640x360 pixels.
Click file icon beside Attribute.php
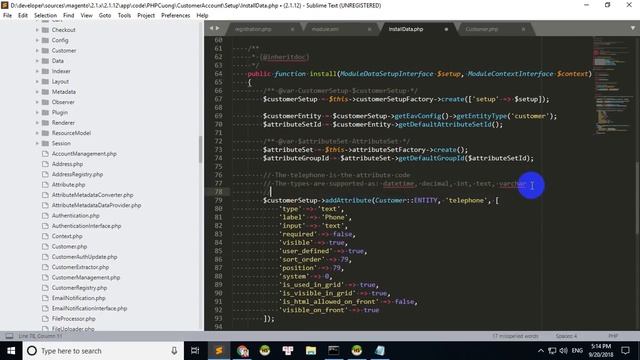coord(45,184)
